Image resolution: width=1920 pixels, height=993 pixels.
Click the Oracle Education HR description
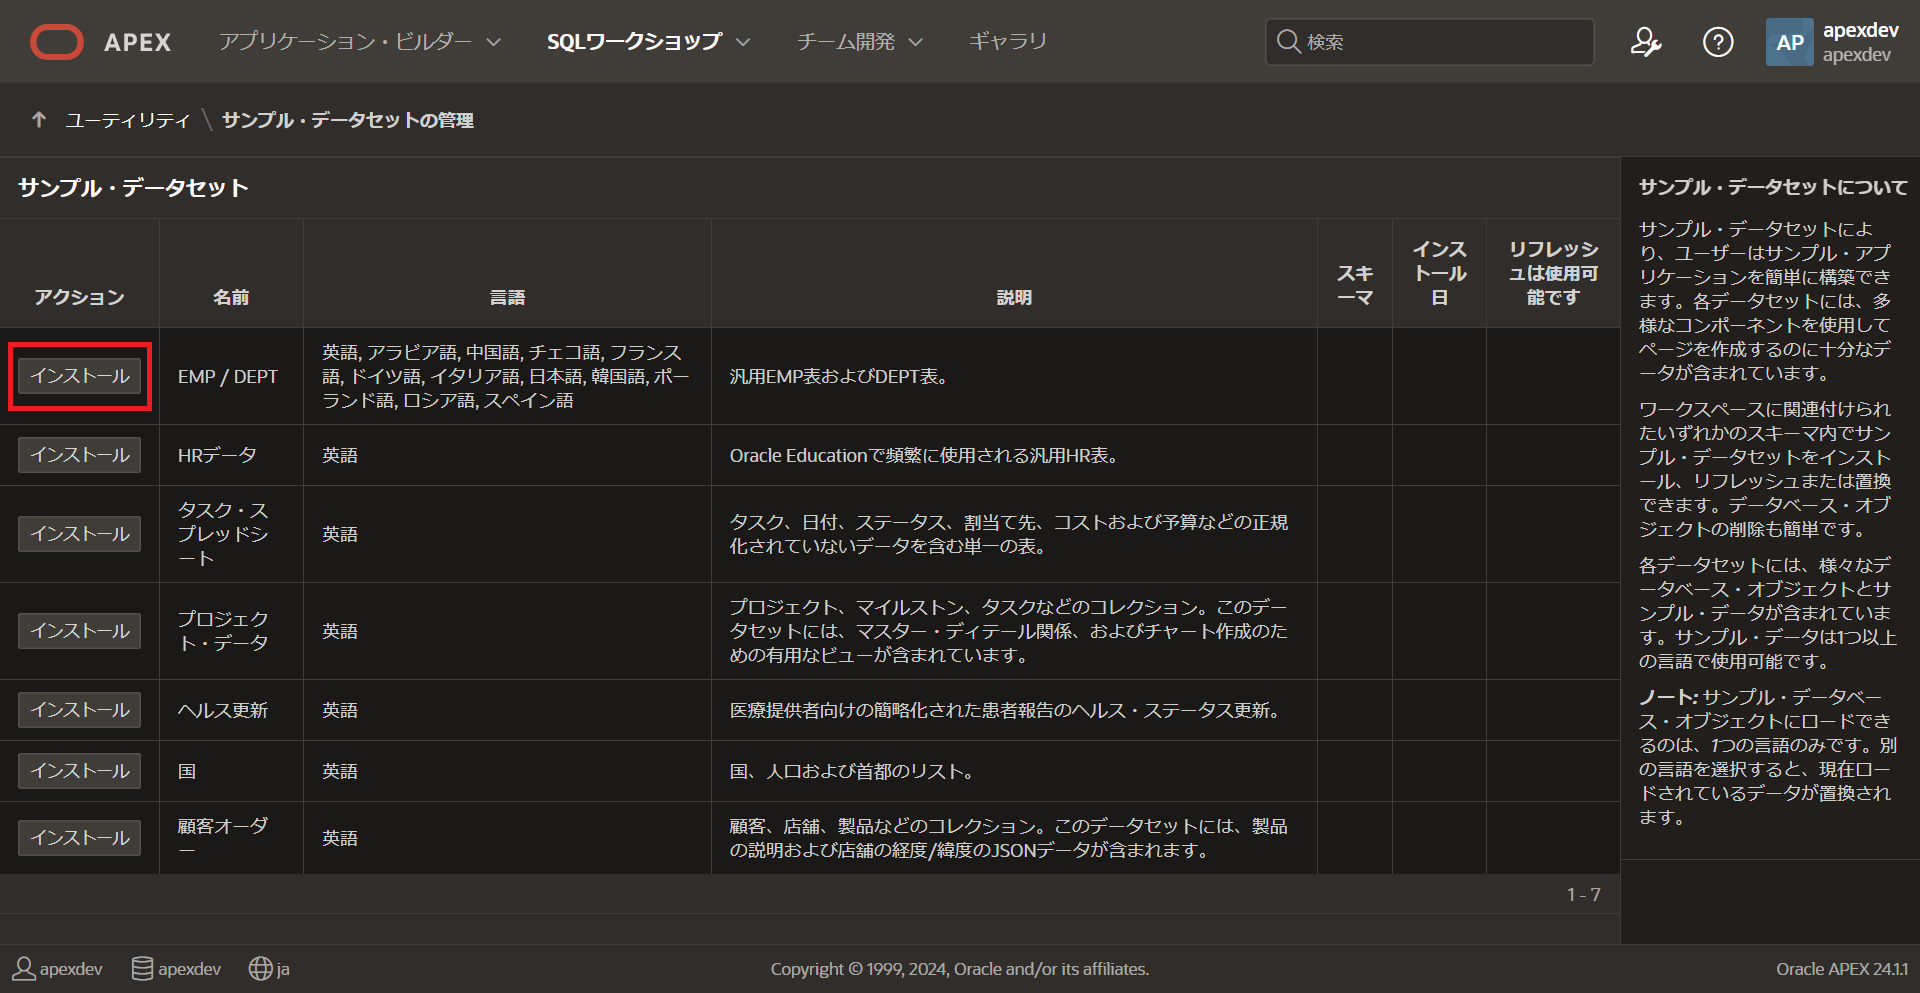pyautogui.click(x=924, y=455)
